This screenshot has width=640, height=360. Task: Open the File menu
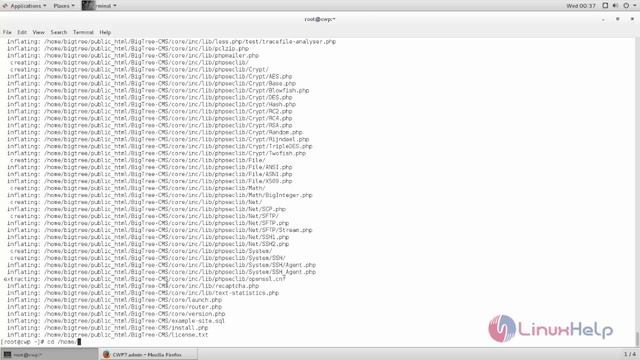[7, 32]
